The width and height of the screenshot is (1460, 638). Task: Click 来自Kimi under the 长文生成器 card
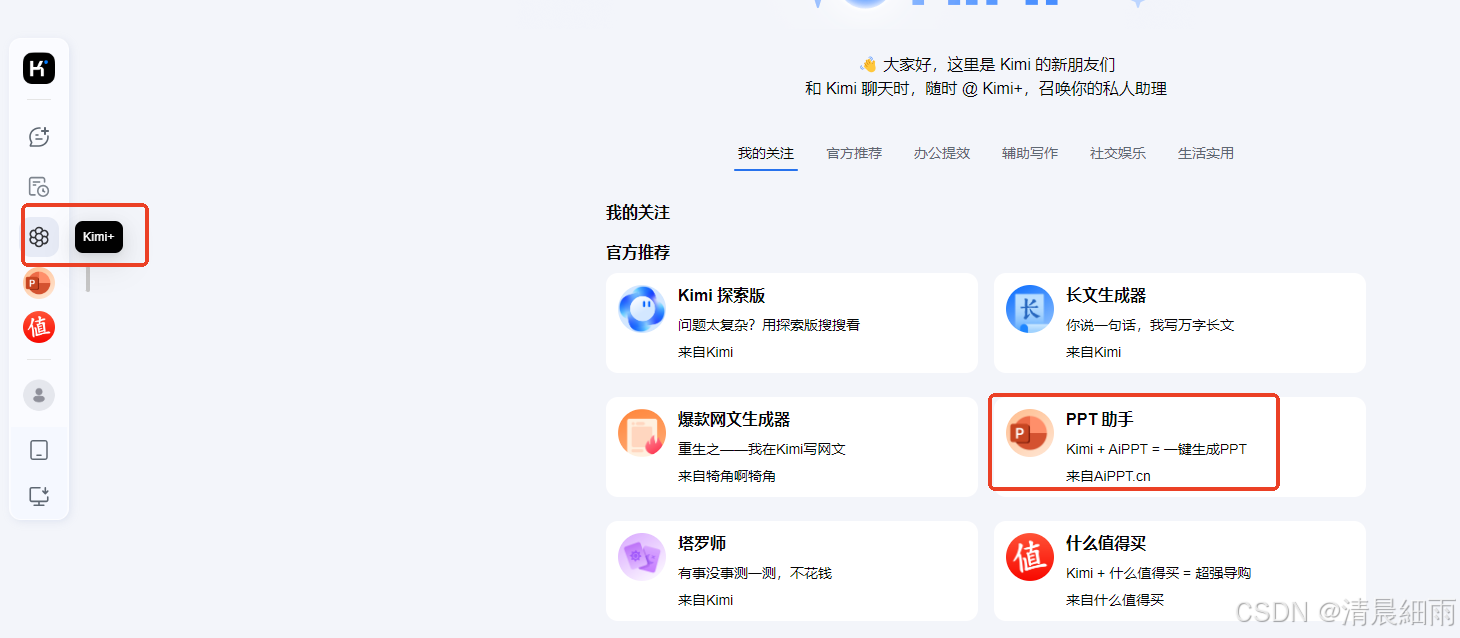point(1094,352)
